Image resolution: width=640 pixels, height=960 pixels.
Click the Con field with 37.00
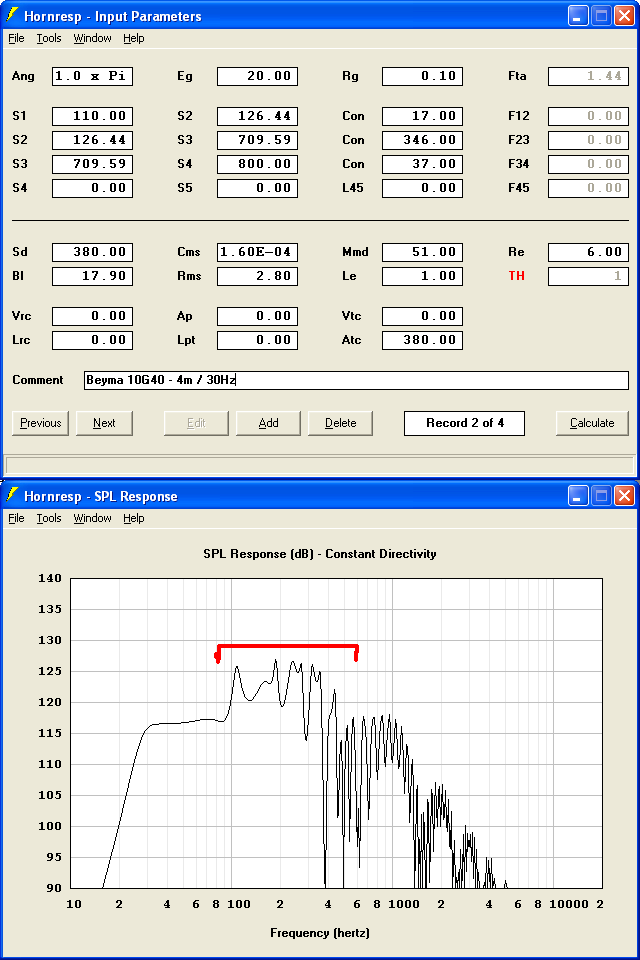[x=423, y=164]
